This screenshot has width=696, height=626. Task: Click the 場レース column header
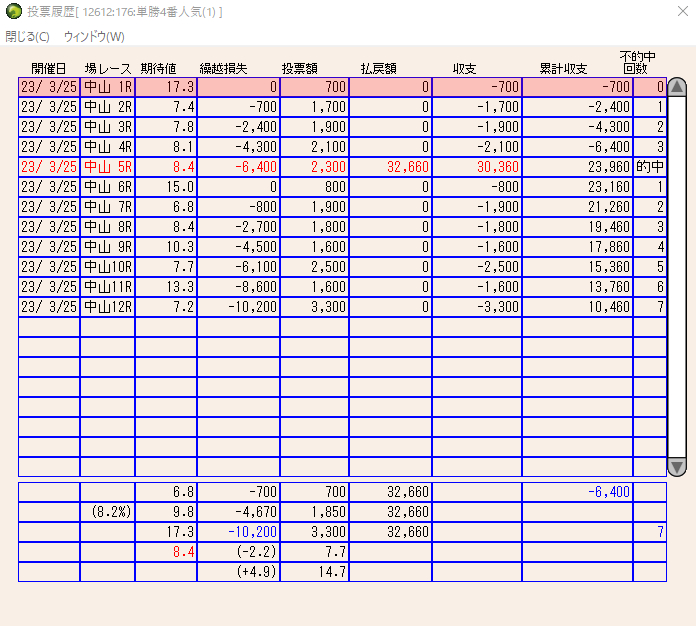click(108, 69)
